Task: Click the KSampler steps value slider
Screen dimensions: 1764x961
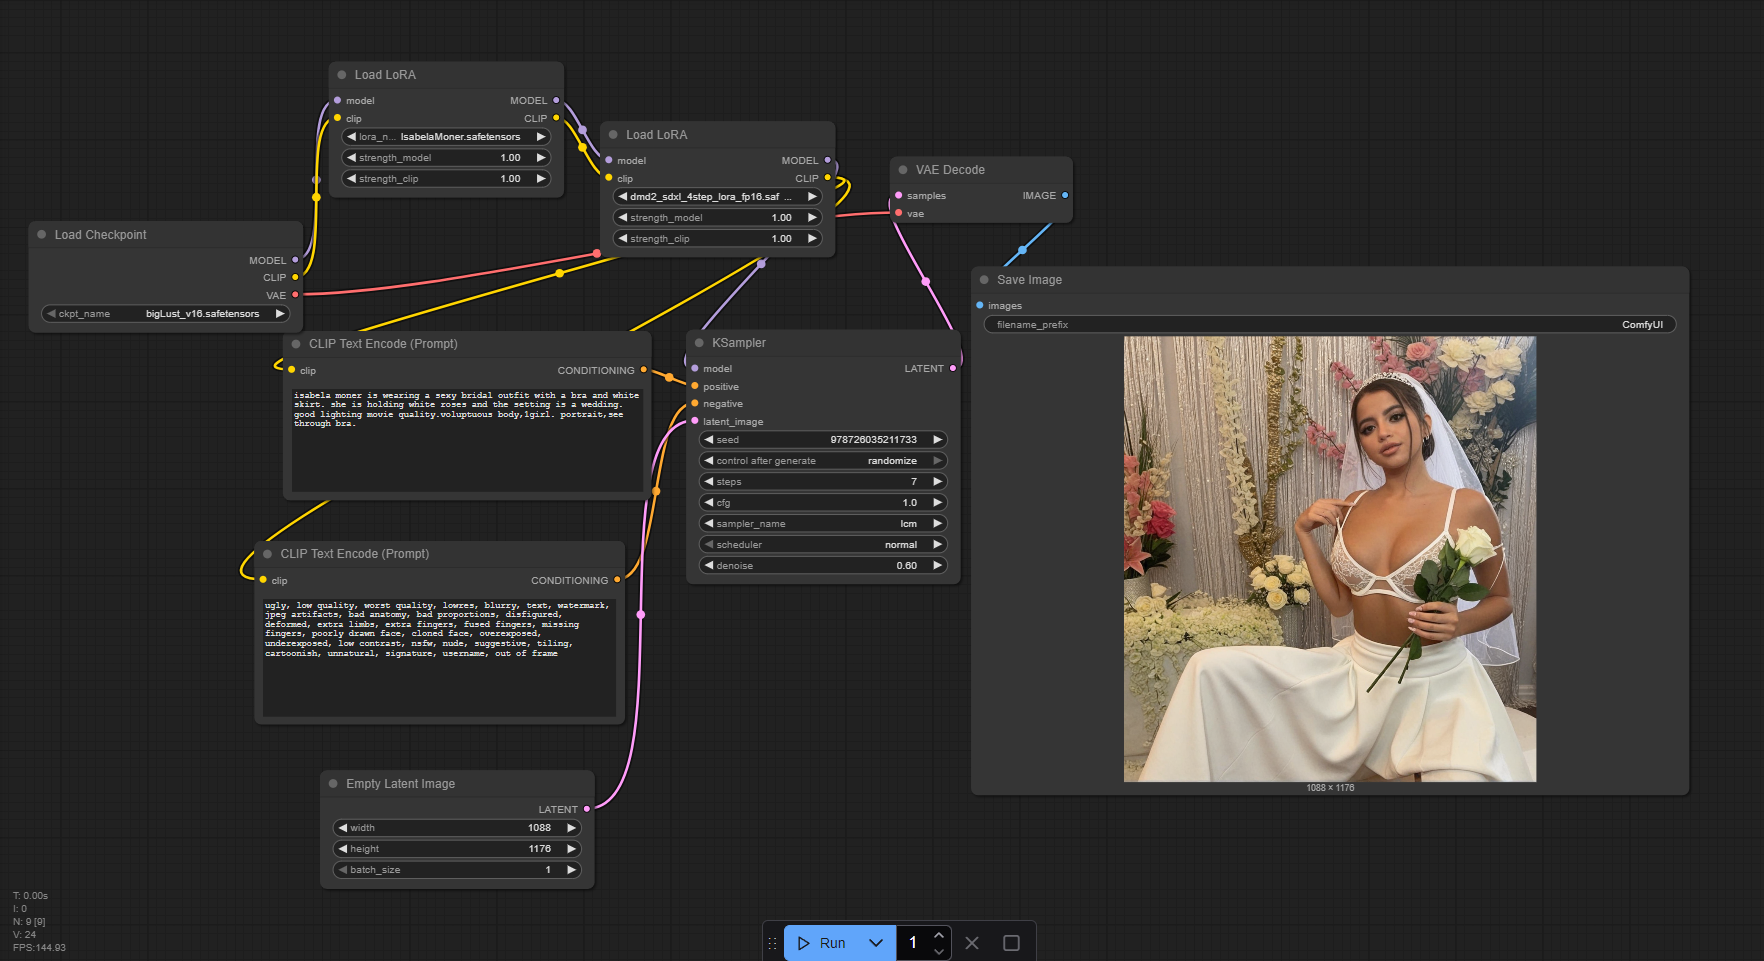Action: [823, 482]
